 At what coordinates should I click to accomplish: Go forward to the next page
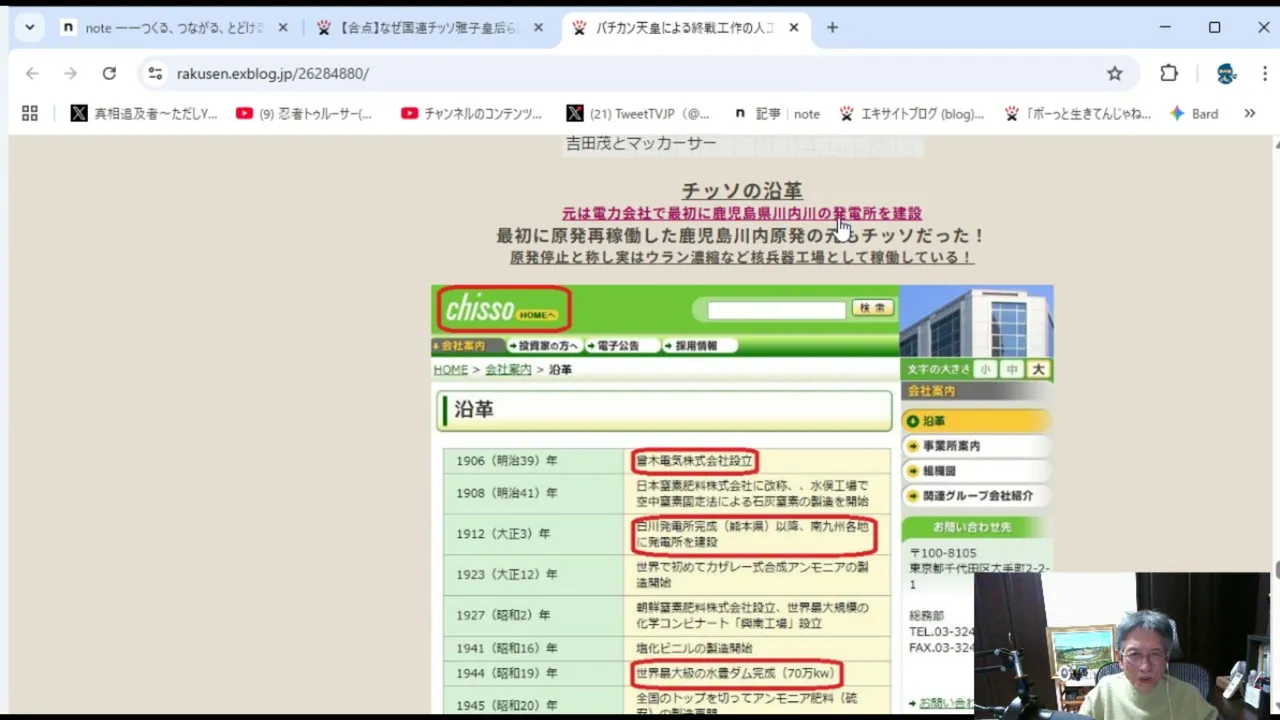point(70,73)
